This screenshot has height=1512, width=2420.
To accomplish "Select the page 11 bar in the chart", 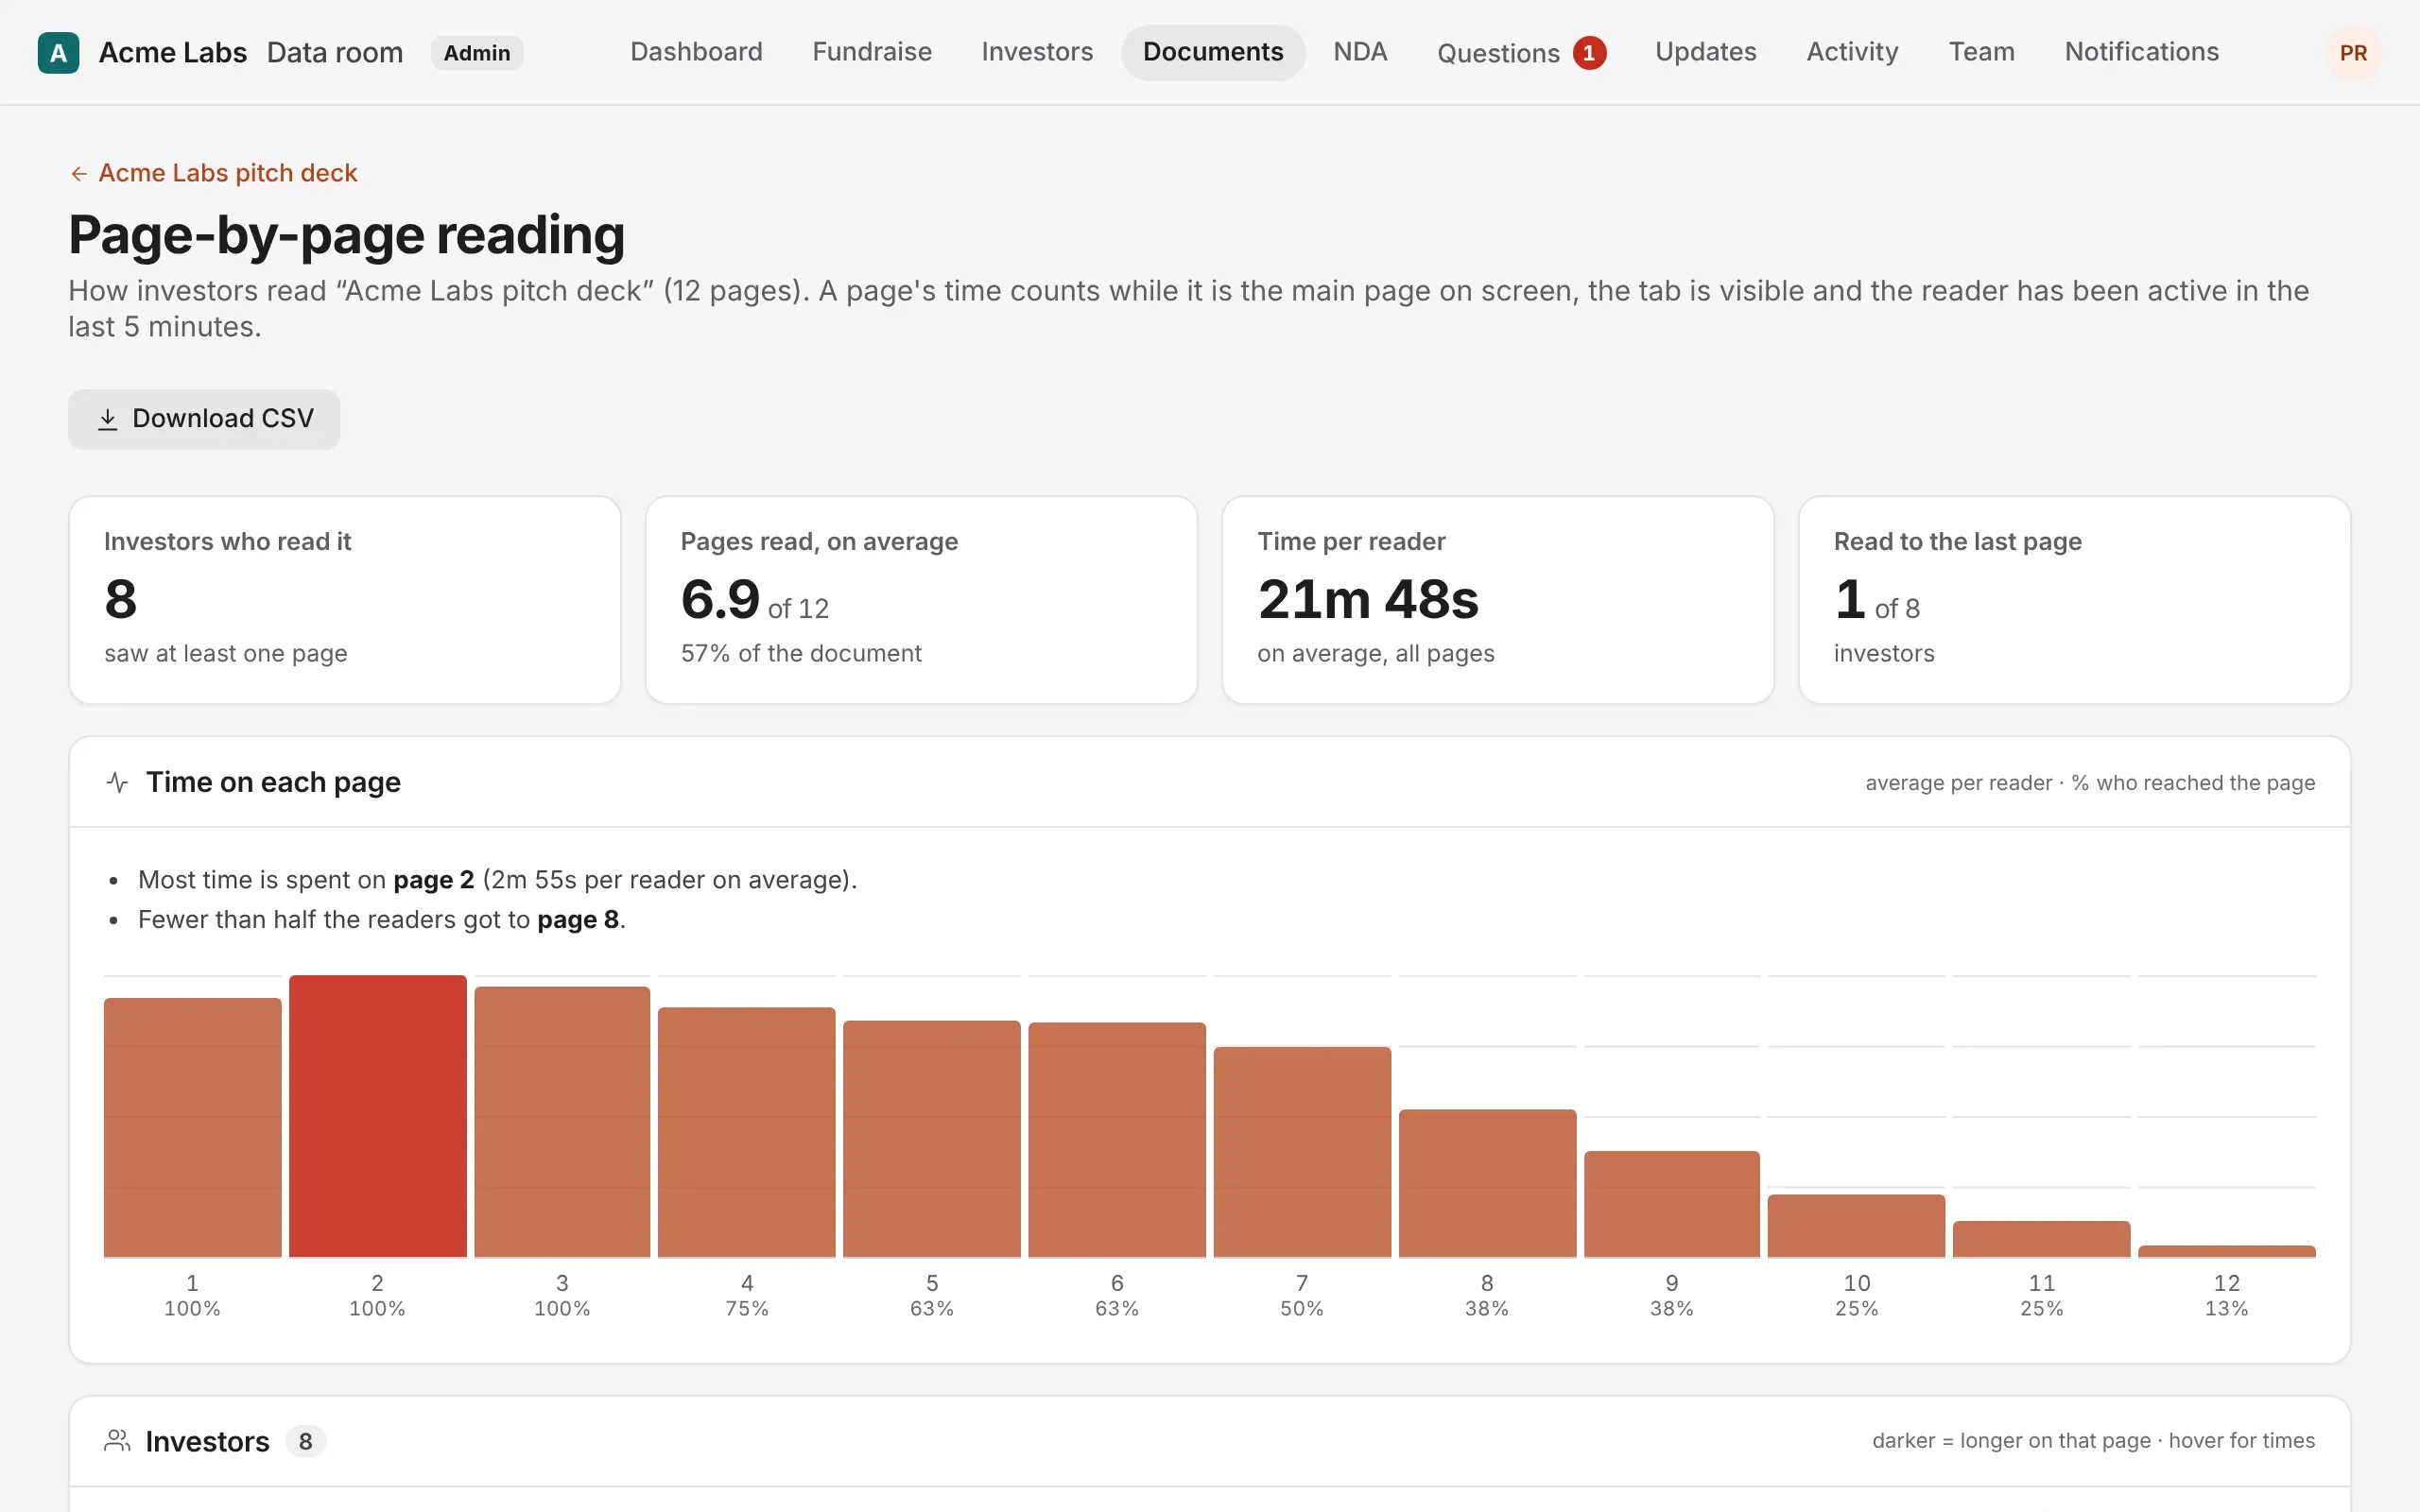I will [2041, 1239].
